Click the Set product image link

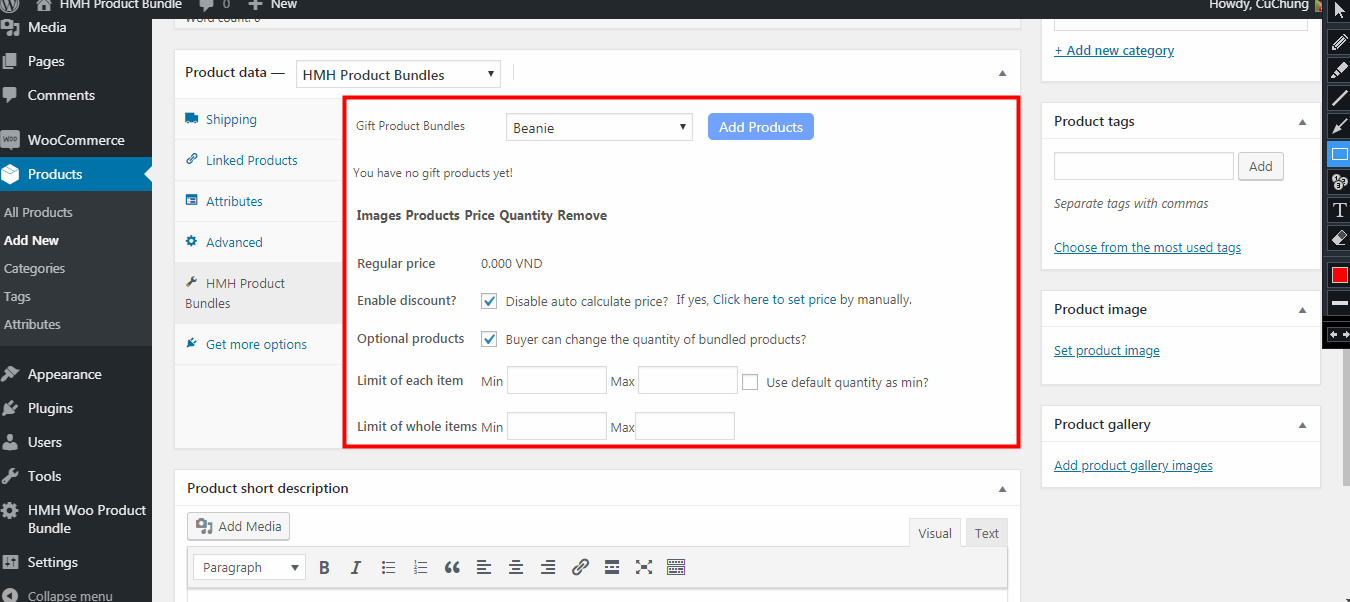pos(1107,350)
